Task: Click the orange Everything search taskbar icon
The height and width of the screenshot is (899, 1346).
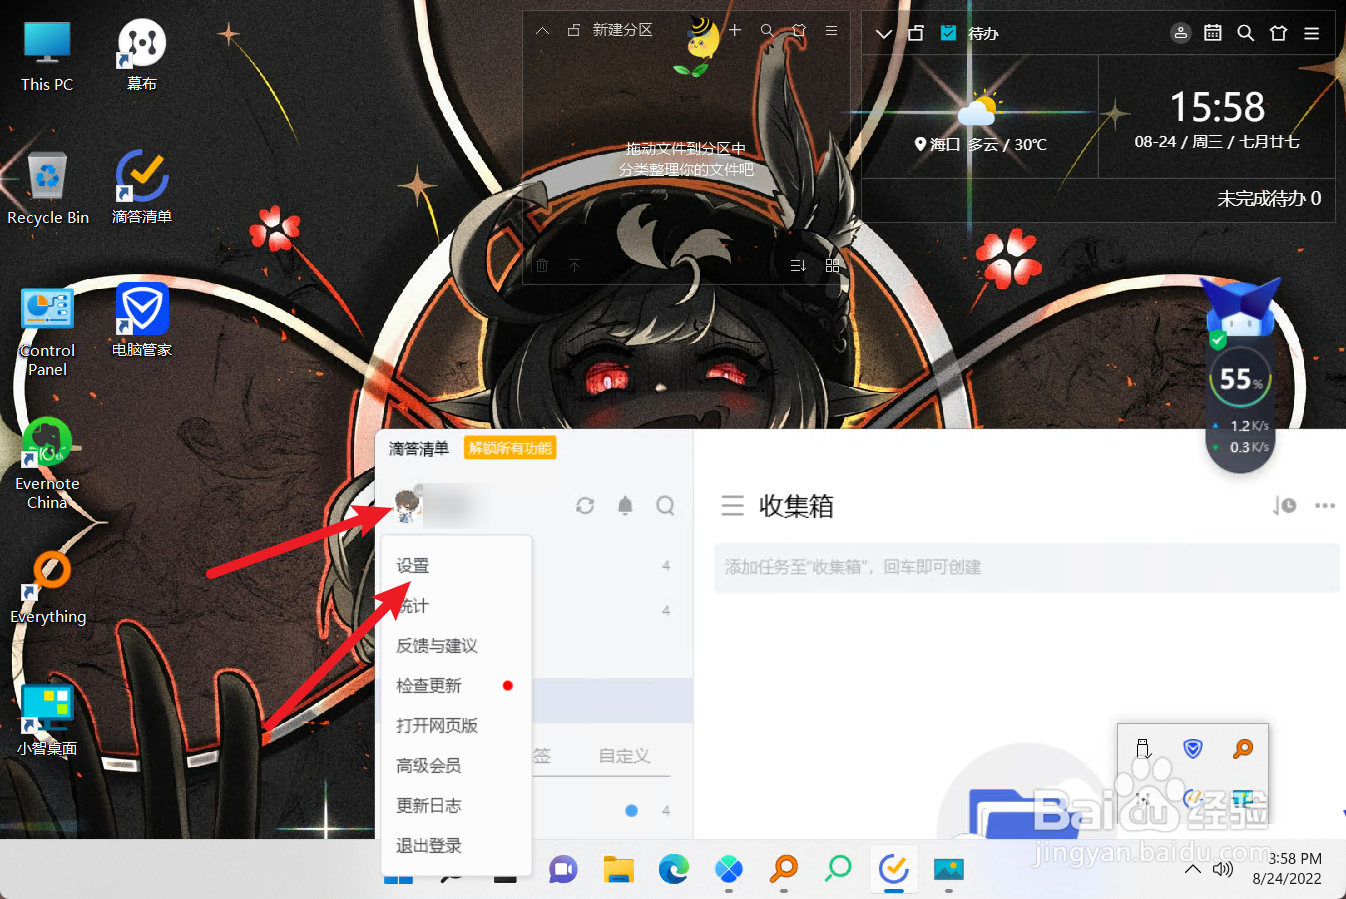Action: point(784,869)
